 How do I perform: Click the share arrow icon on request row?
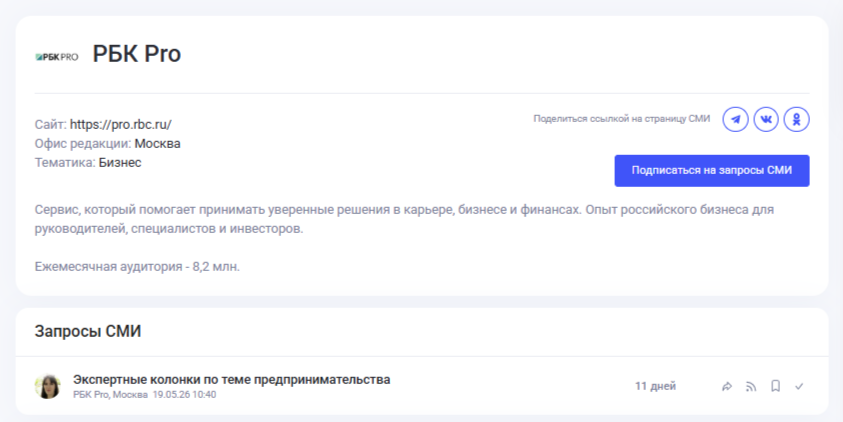click(x=727, y=386)
